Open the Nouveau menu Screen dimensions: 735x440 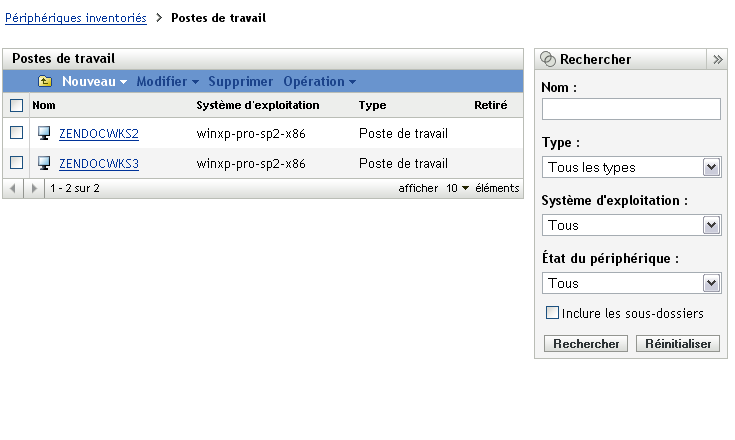click(94, 81)
